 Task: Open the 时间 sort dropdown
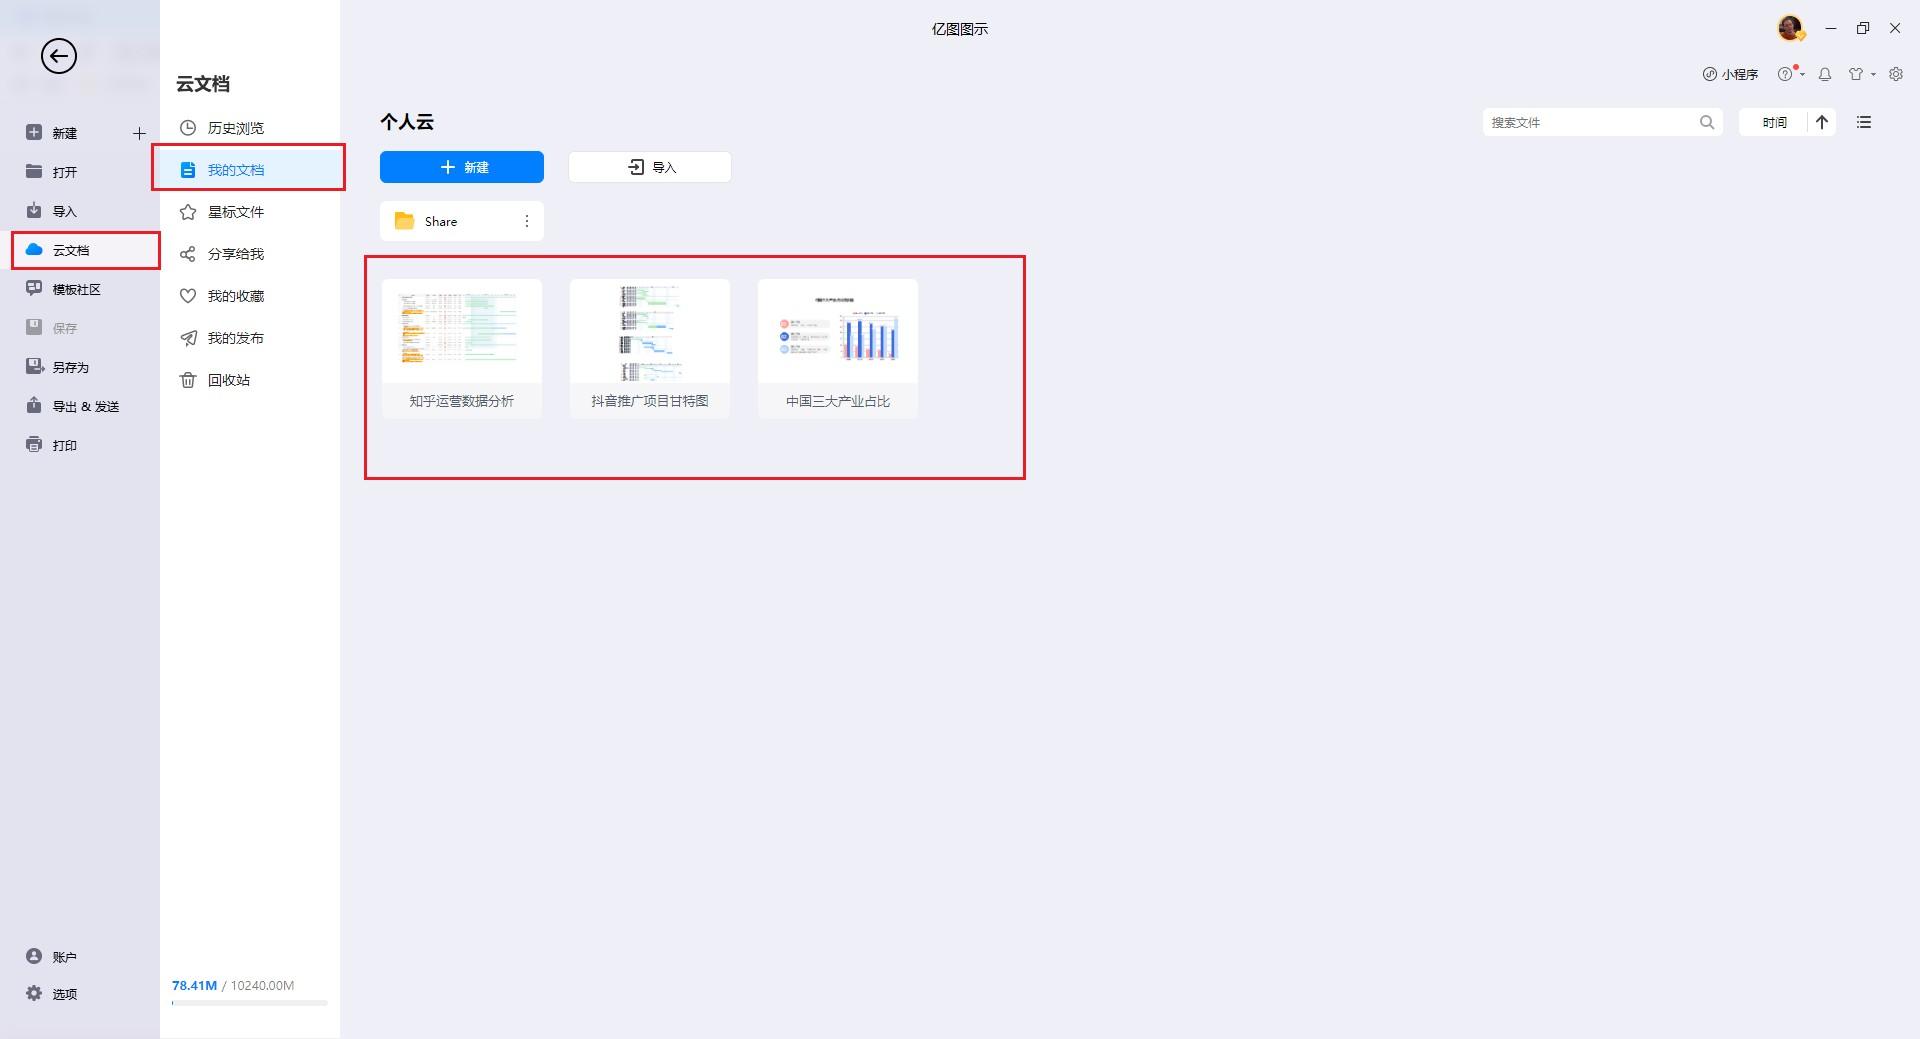click(1774, 122)
